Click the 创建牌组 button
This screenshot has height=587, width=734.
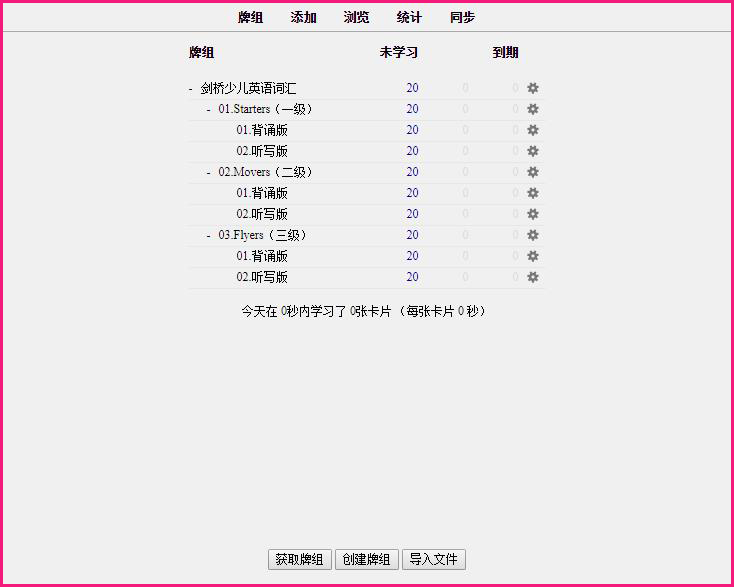coord(367,559)
